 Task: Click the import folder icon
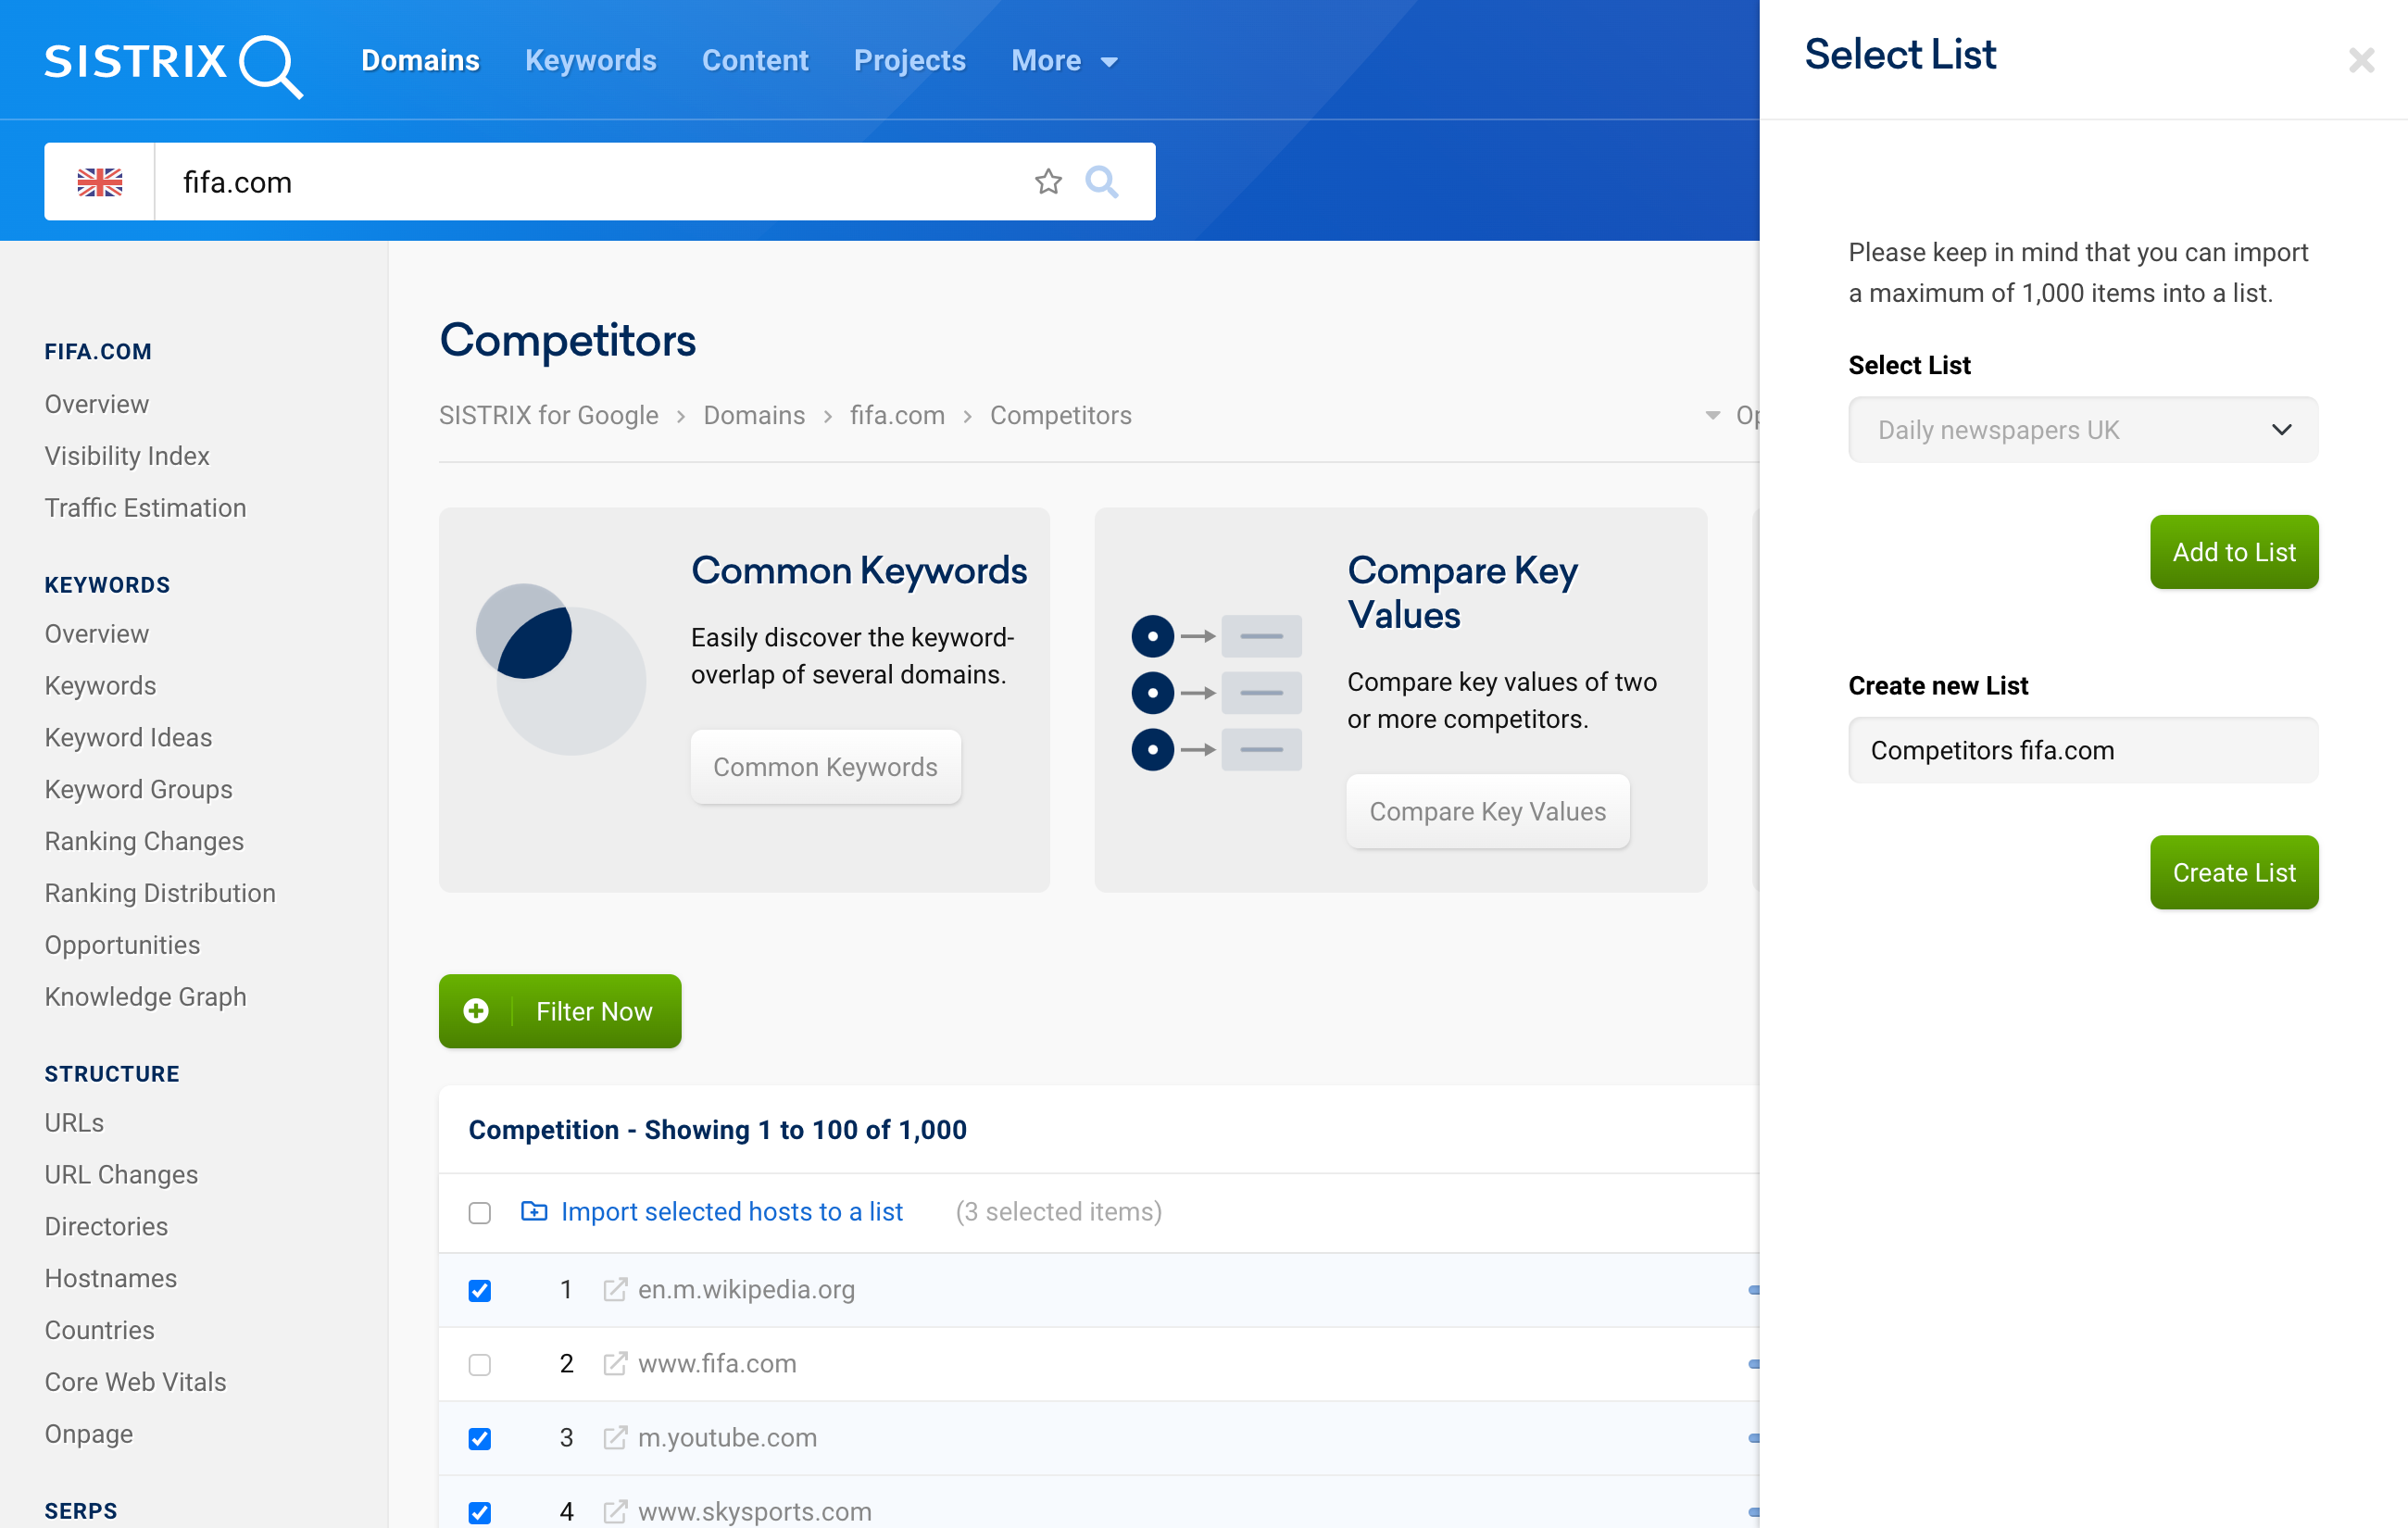click(534, 1211)
